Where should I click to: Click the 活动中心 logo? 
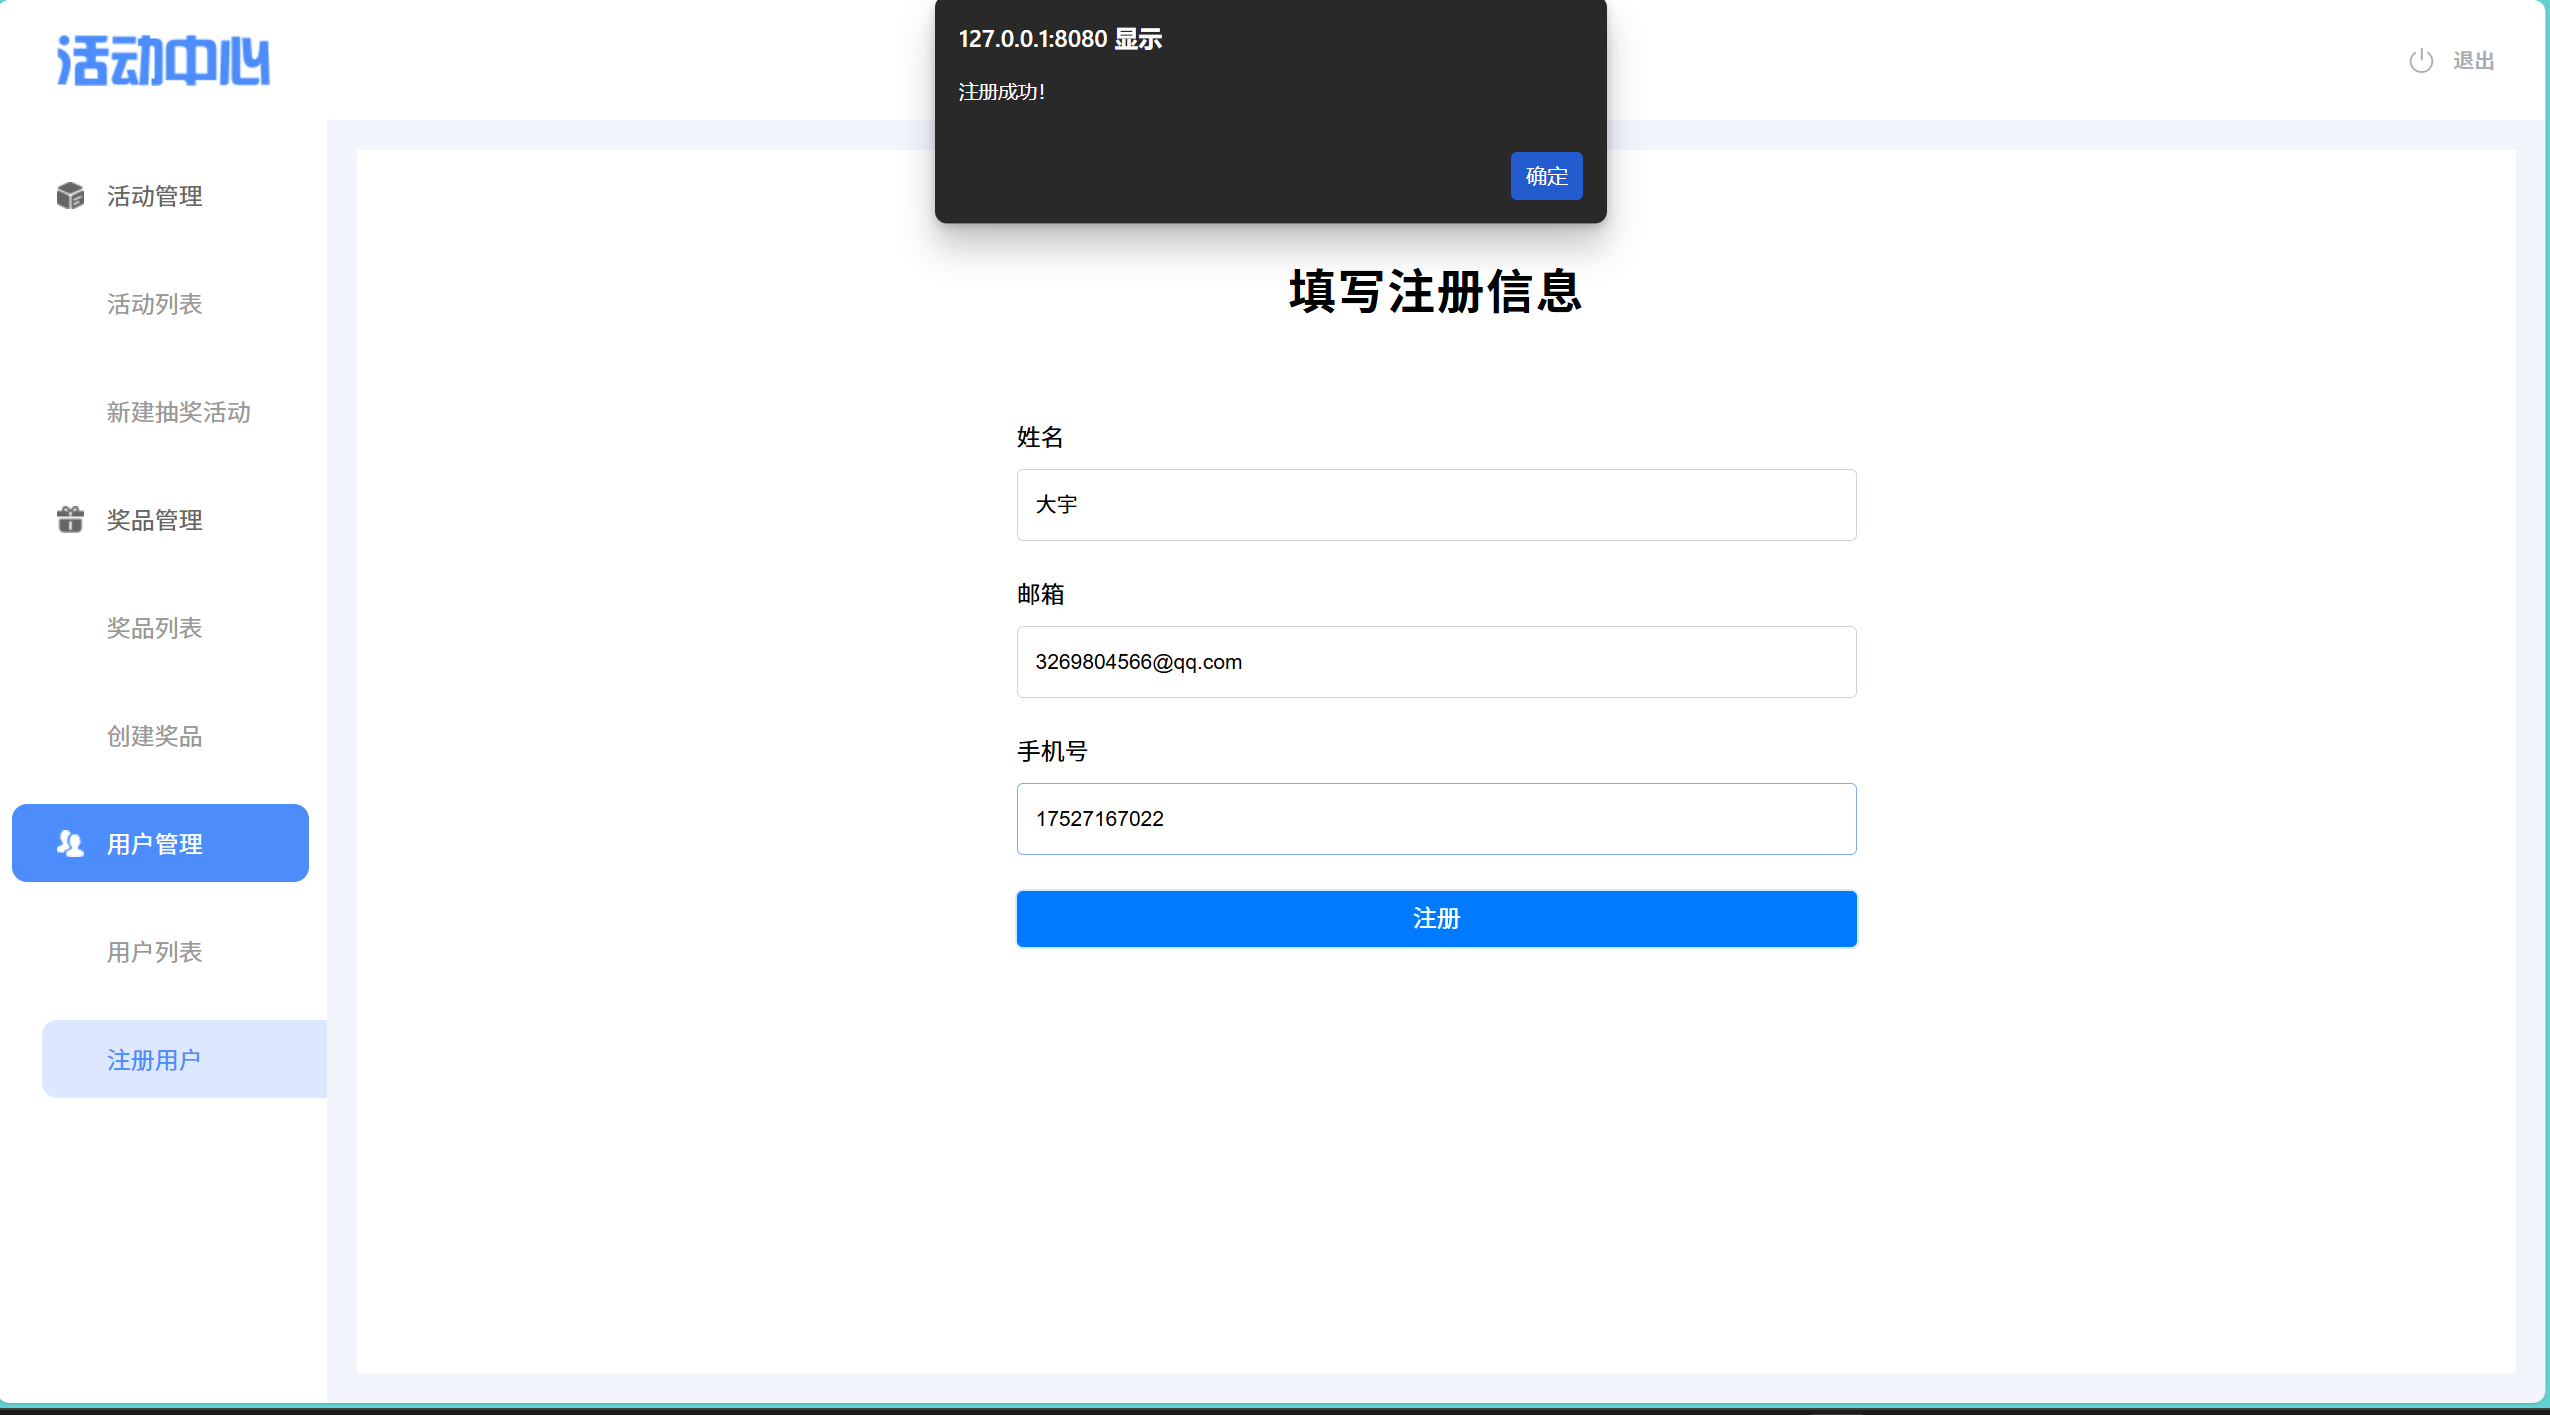[x=163, y=61]
